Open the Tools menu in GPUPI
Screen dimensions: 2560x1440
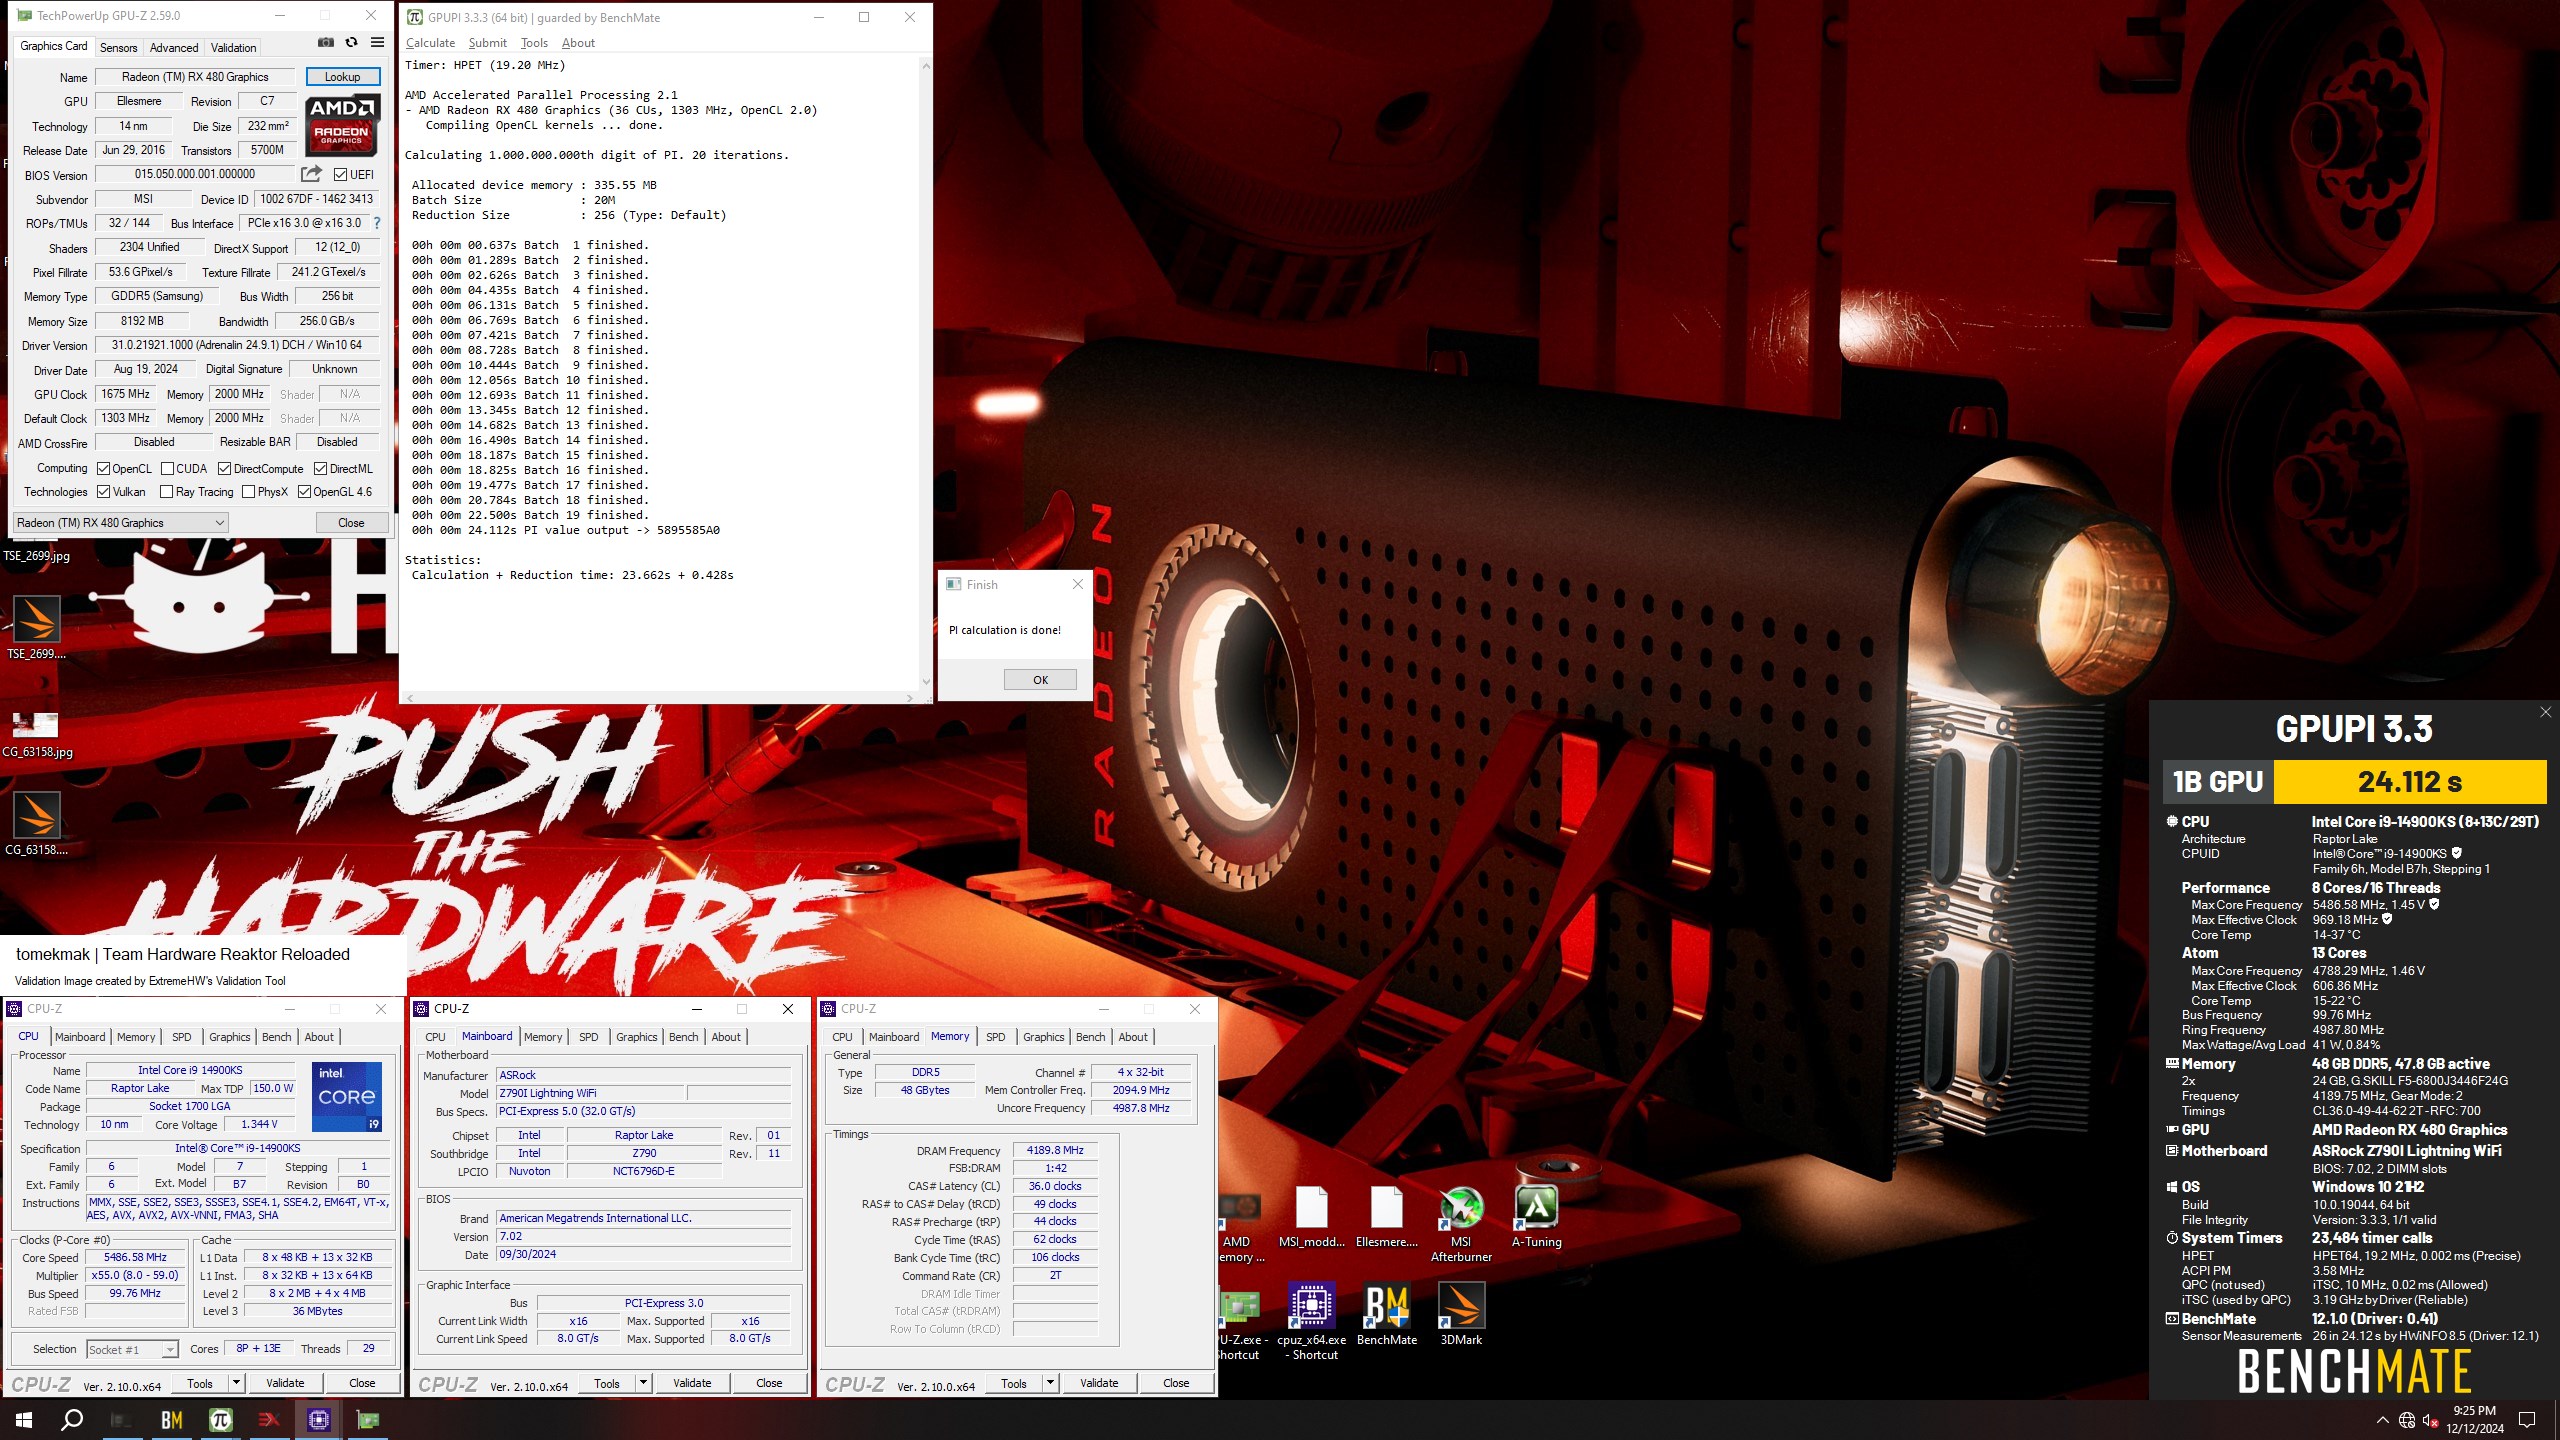[x=534, y=43]
